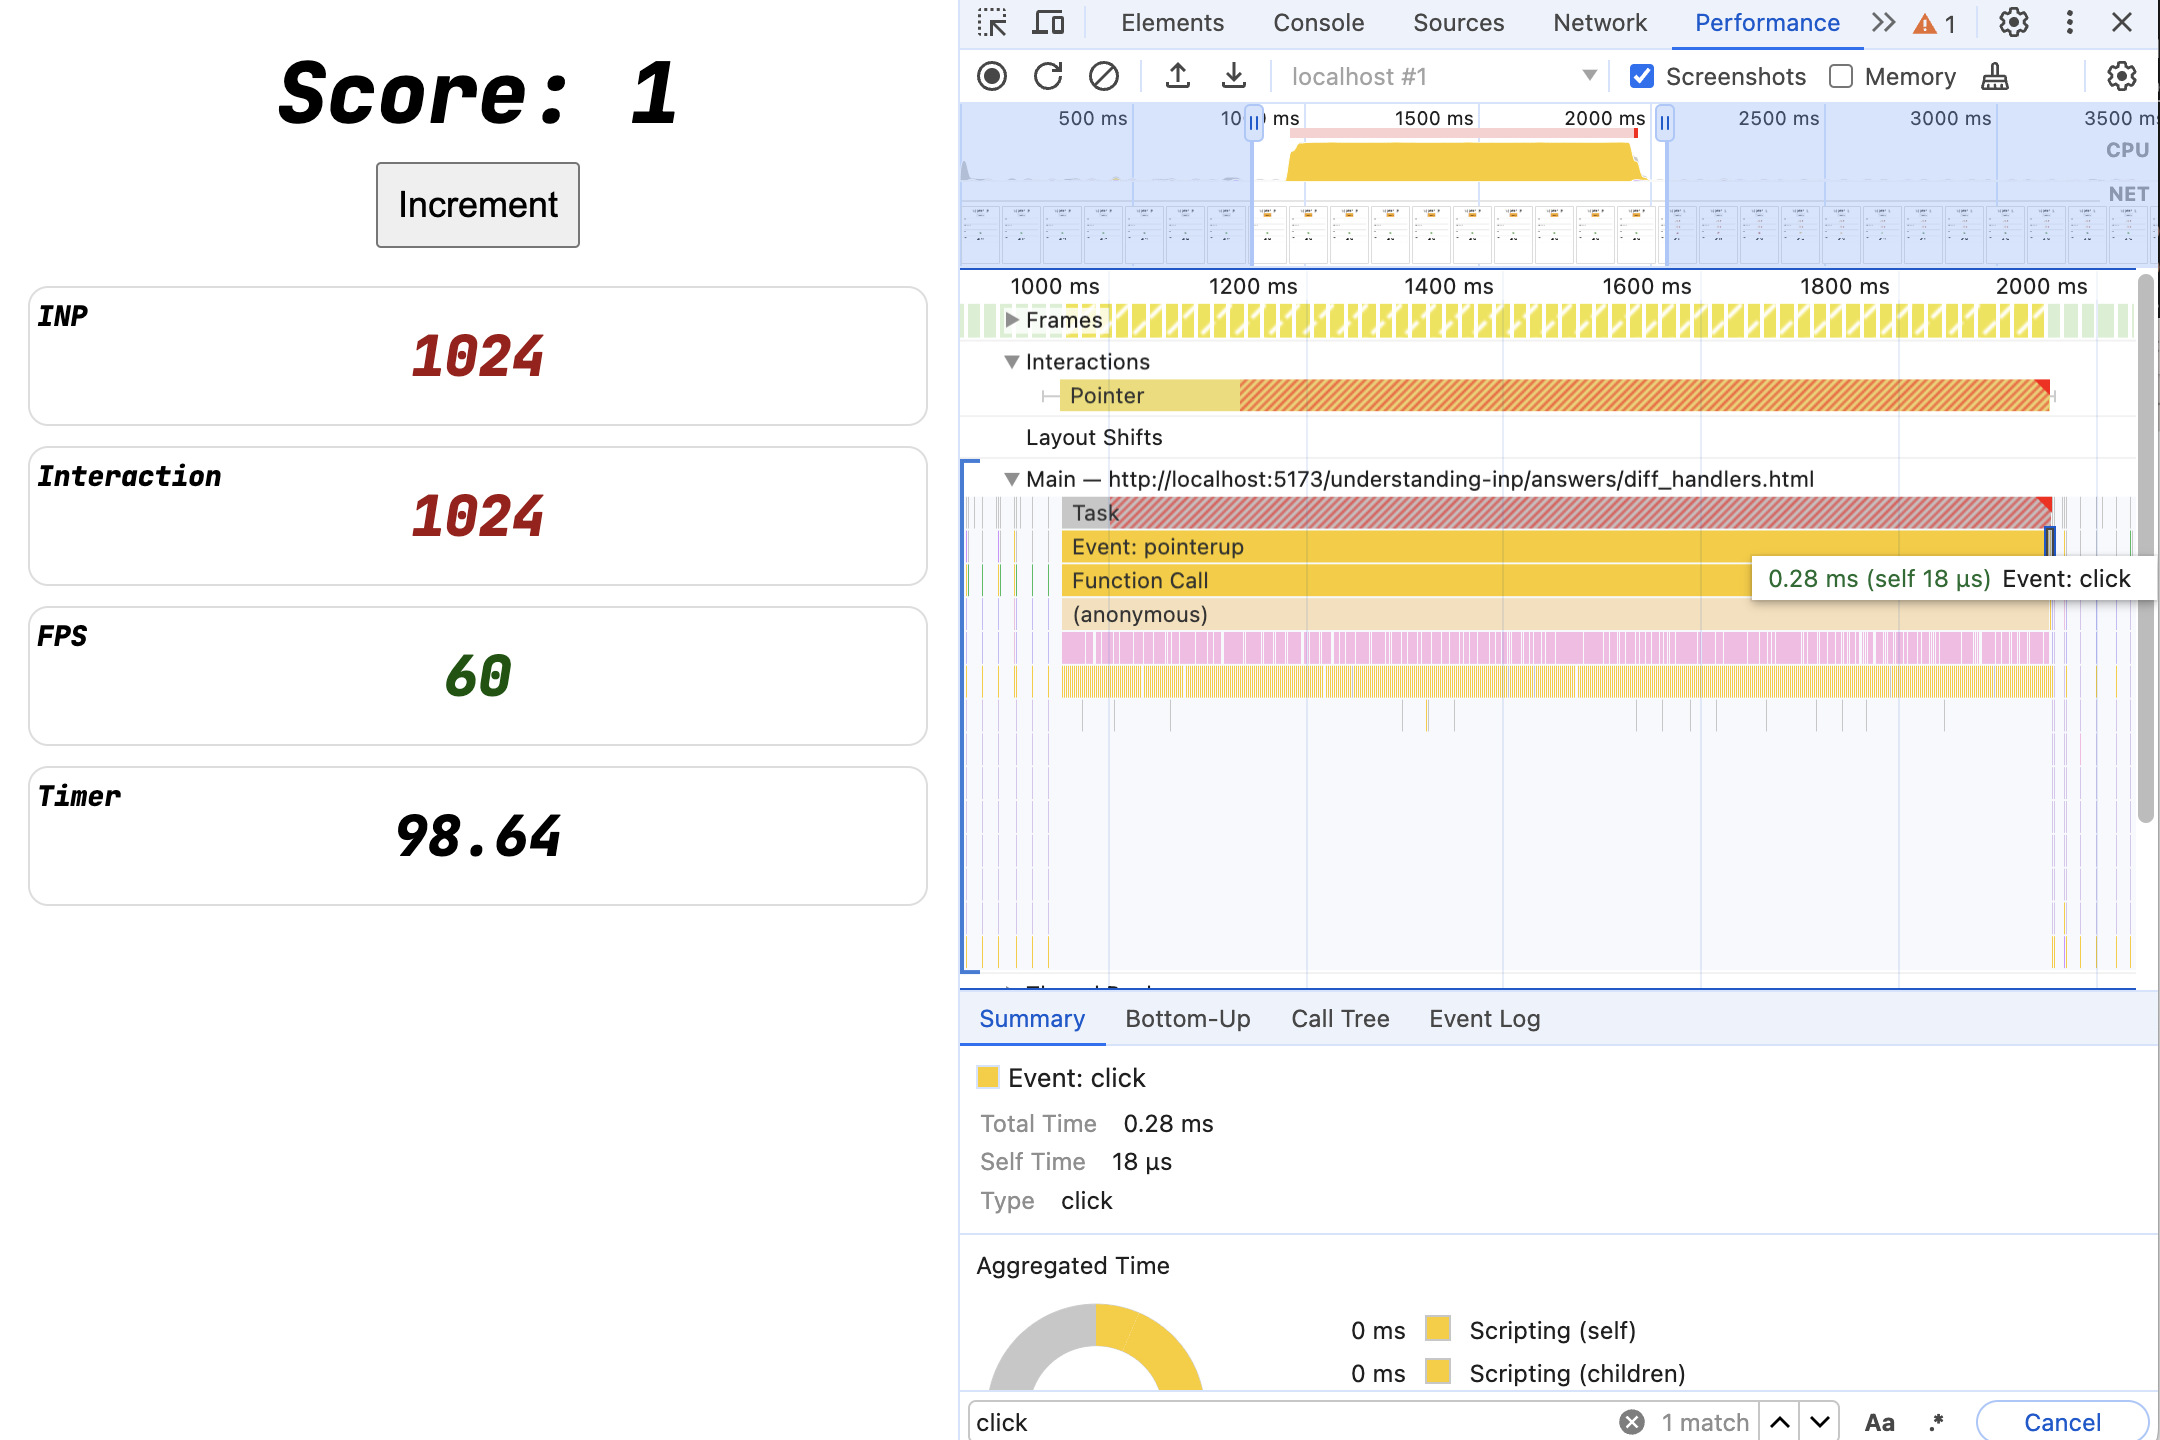Click the clear performance recordings icon
2160x1440 pixels.
1104,76
